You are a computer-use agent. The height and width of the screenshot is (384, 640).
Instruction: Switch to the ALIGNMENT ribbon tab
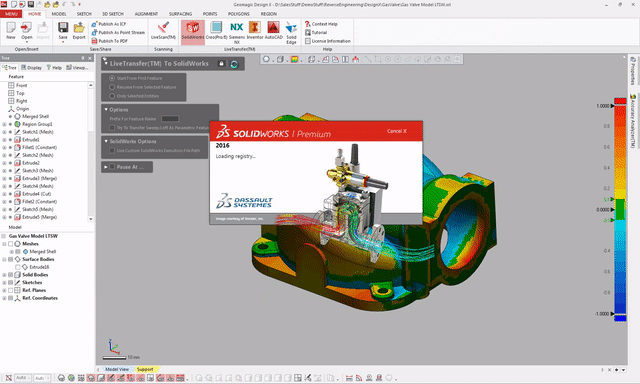pos(146,14)
